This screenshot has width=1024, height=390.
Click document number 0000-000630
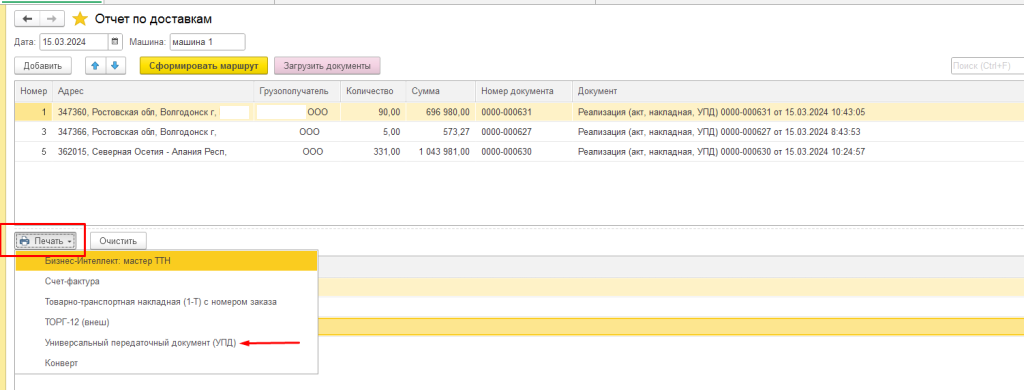[x=524, y=152]
